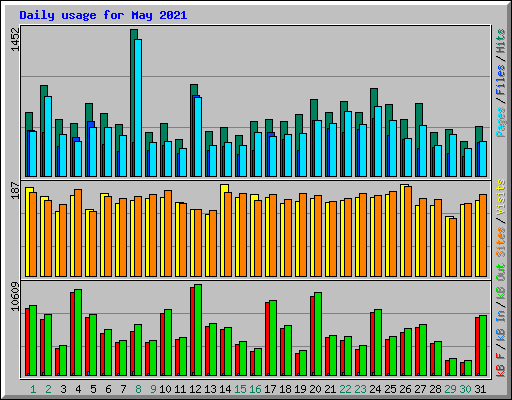Click the yellow Visits bar for day 26
The width and height of the screenshot is (512, 400).
tap(402, 230)
